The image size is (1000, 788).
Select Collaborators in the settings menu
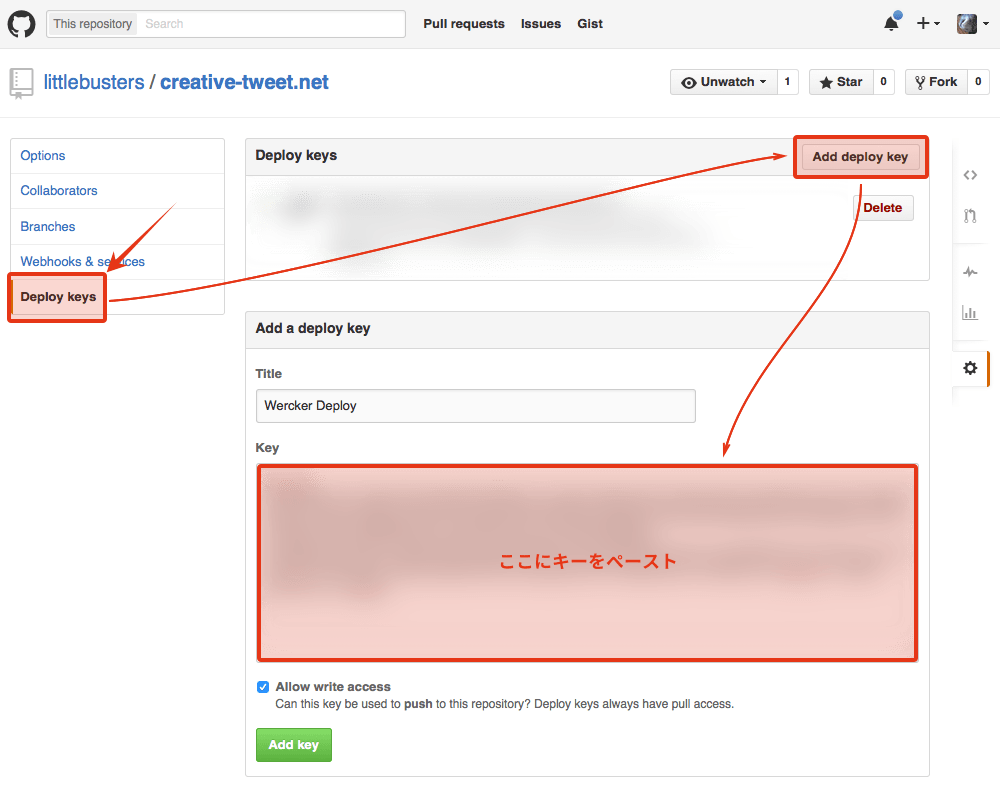[x=59, y=191]
